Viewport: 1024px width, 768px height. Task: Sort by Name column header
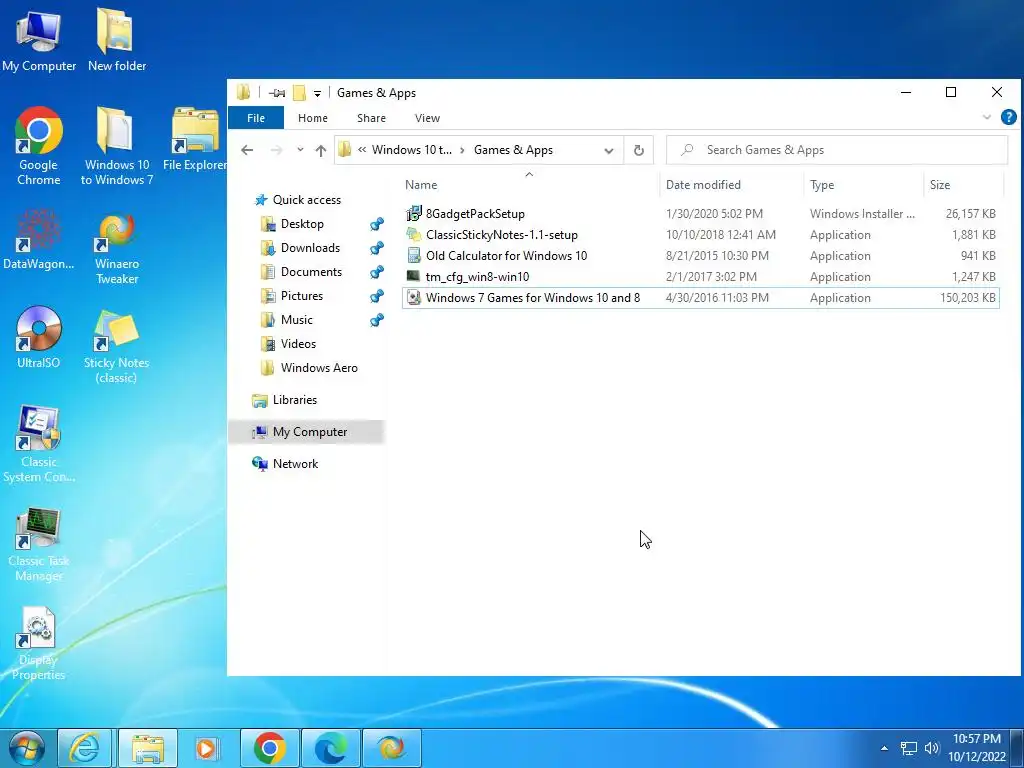coord(530,185)
